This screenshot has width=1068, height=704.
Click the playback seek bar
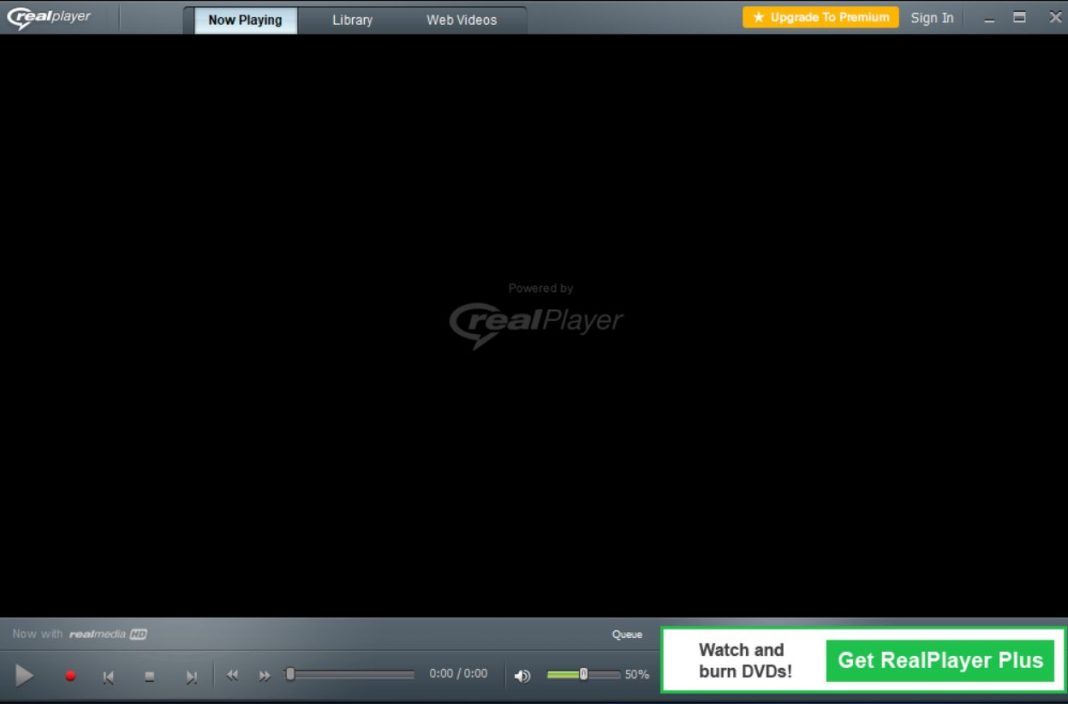(350, 674)
